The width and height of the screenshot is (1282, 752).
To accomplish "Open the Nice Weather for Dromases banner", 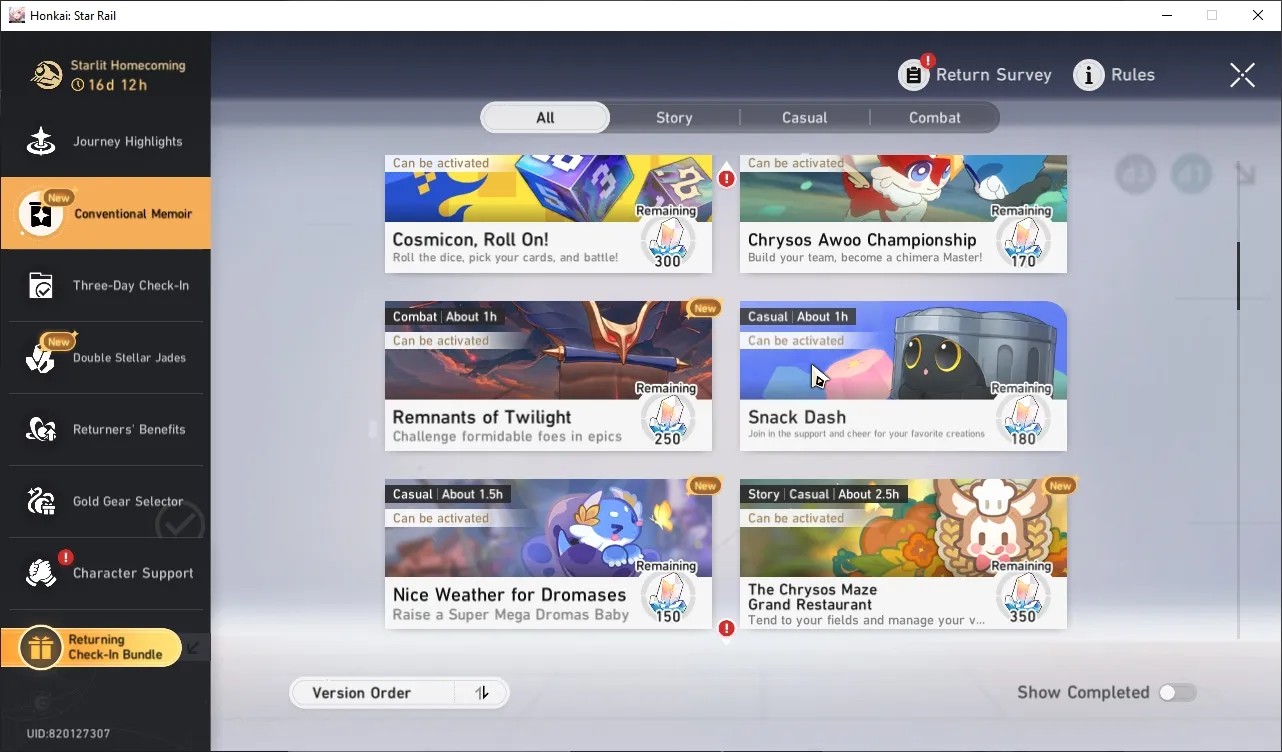I will point(548,528).
